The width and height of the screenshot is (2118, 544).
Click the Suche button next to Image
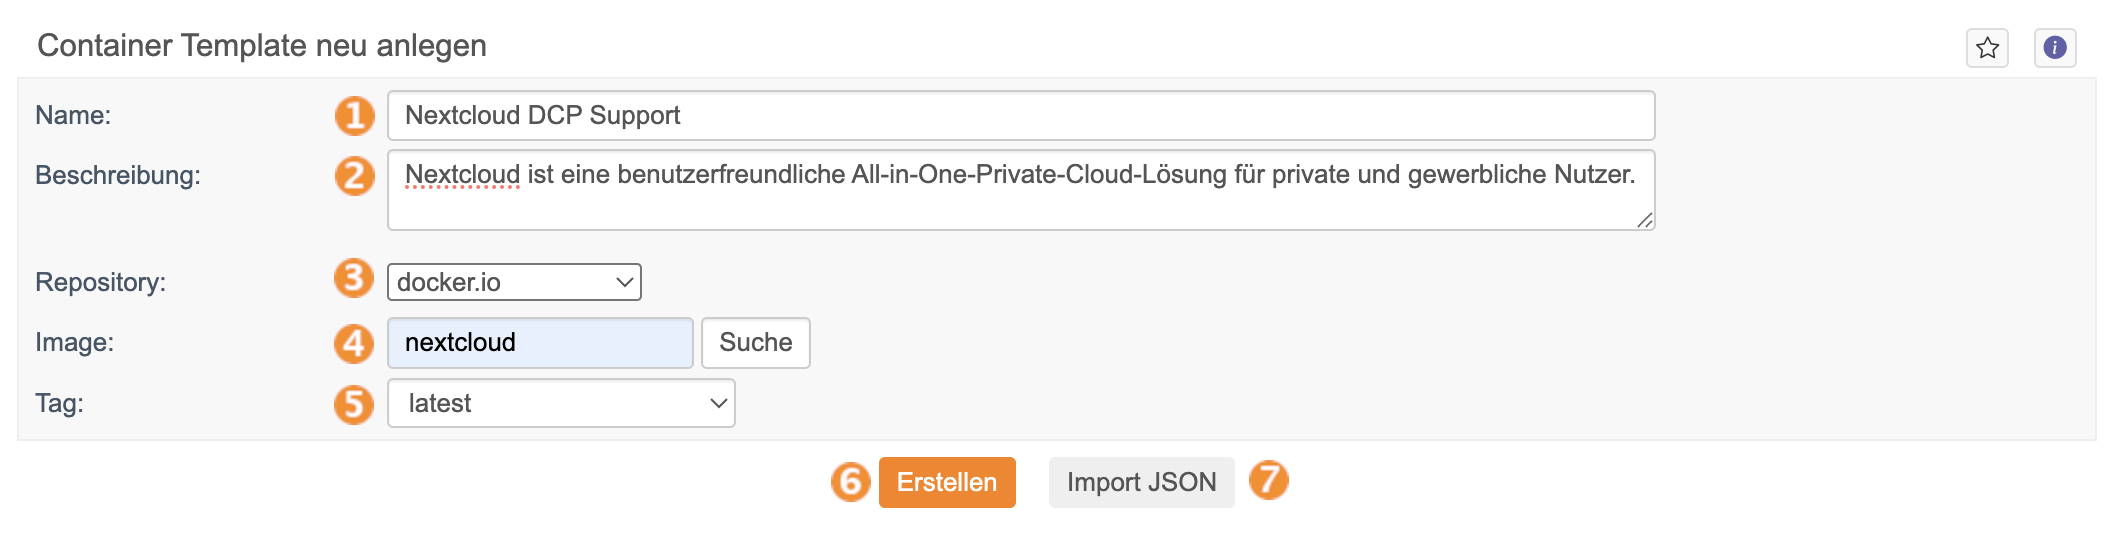click(x=755, y=343)
